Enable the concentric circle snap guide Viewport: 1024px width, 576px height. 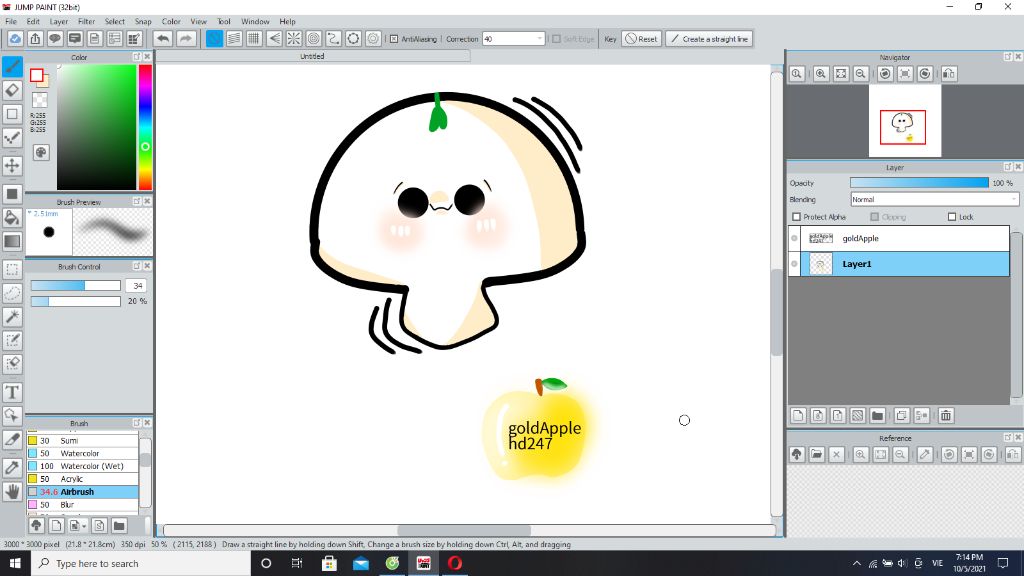313,39
